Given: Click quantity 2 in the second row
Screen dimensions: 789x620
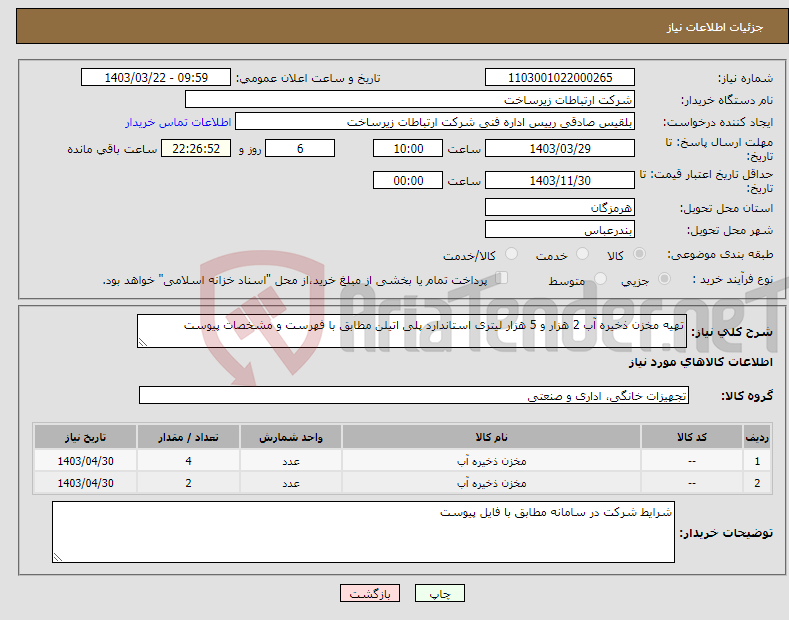Looking at the screenshot, I should click(188, 483).
